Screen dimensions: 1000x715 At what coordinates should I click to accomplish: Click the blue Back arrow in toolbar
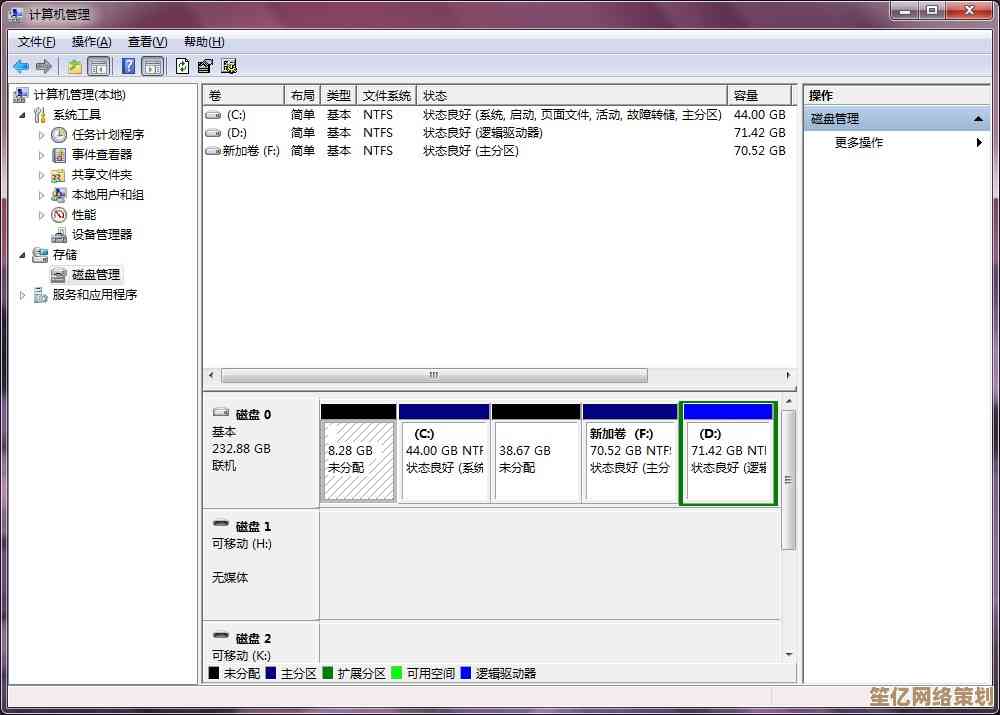tap(21, 66)
